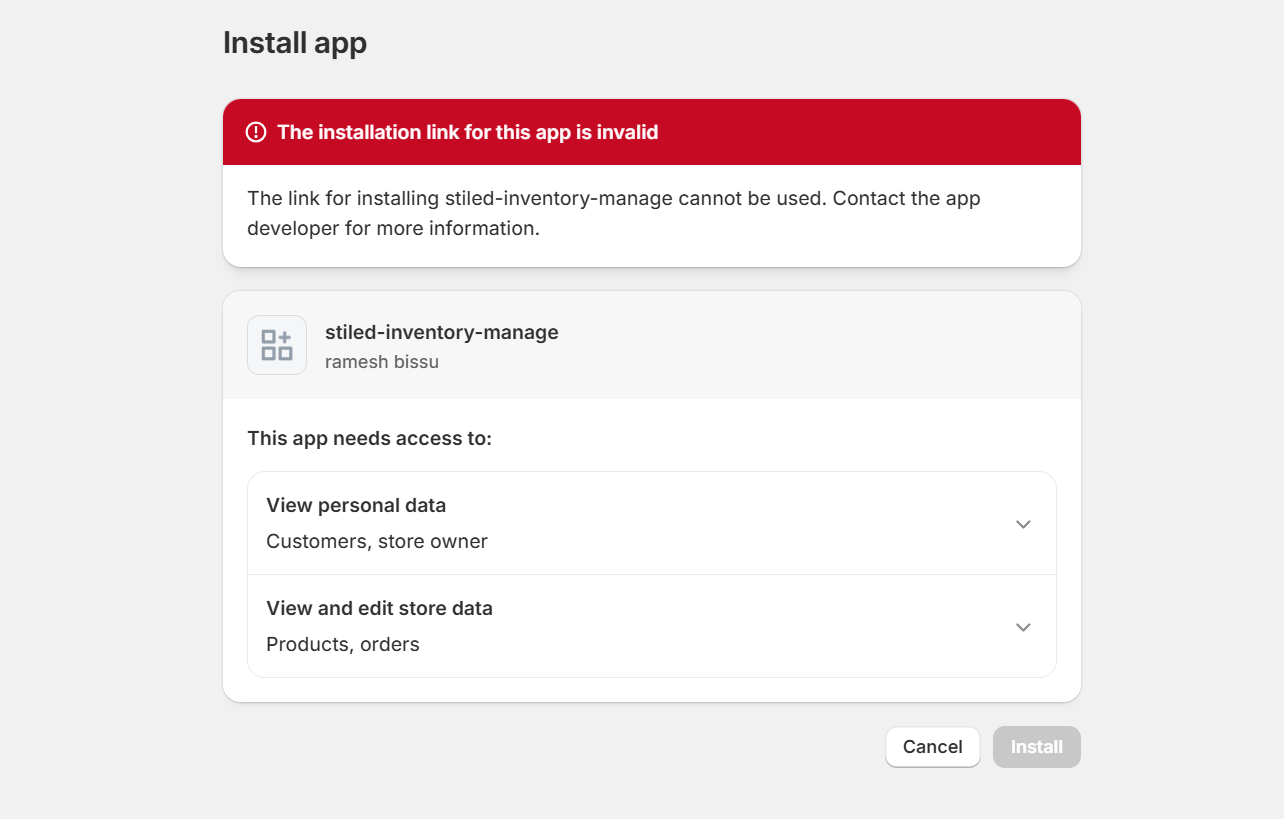Viewport: 1284px width, 819px height.
Task: Expand the View and edit store data chevron
Action: (1023, 627)
